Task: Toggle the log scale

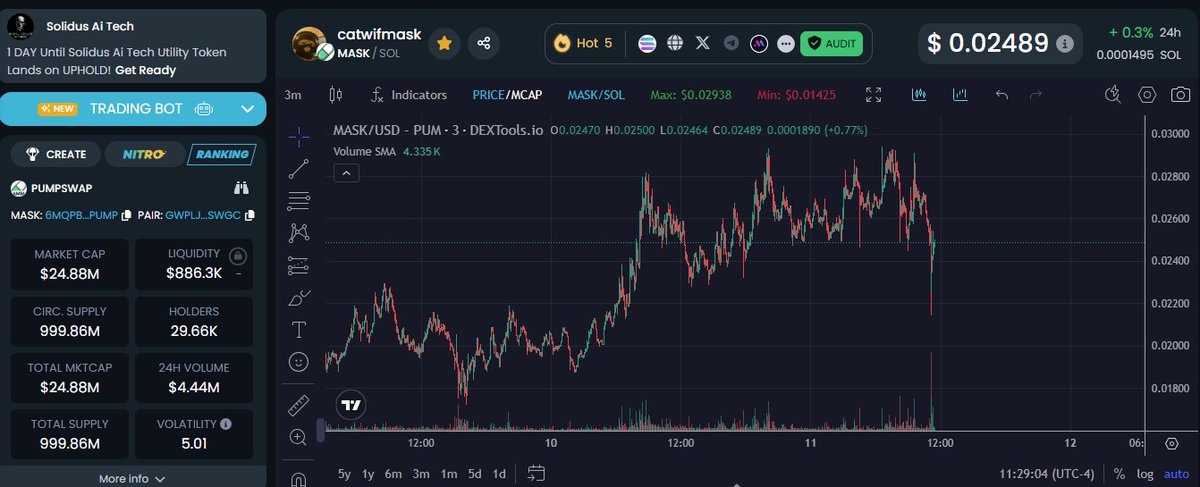Action: point(1145,474)
